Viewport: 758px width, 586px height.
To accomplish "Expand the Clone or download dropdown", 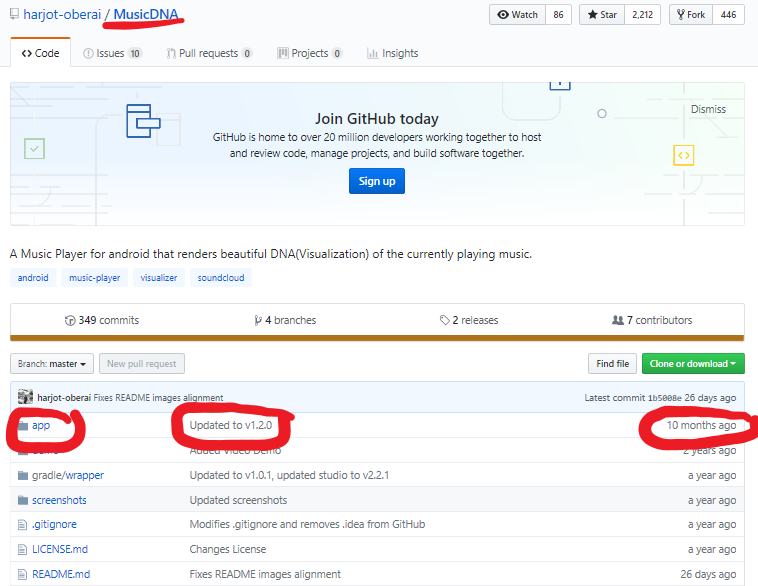I will click(x=693, y=364).
